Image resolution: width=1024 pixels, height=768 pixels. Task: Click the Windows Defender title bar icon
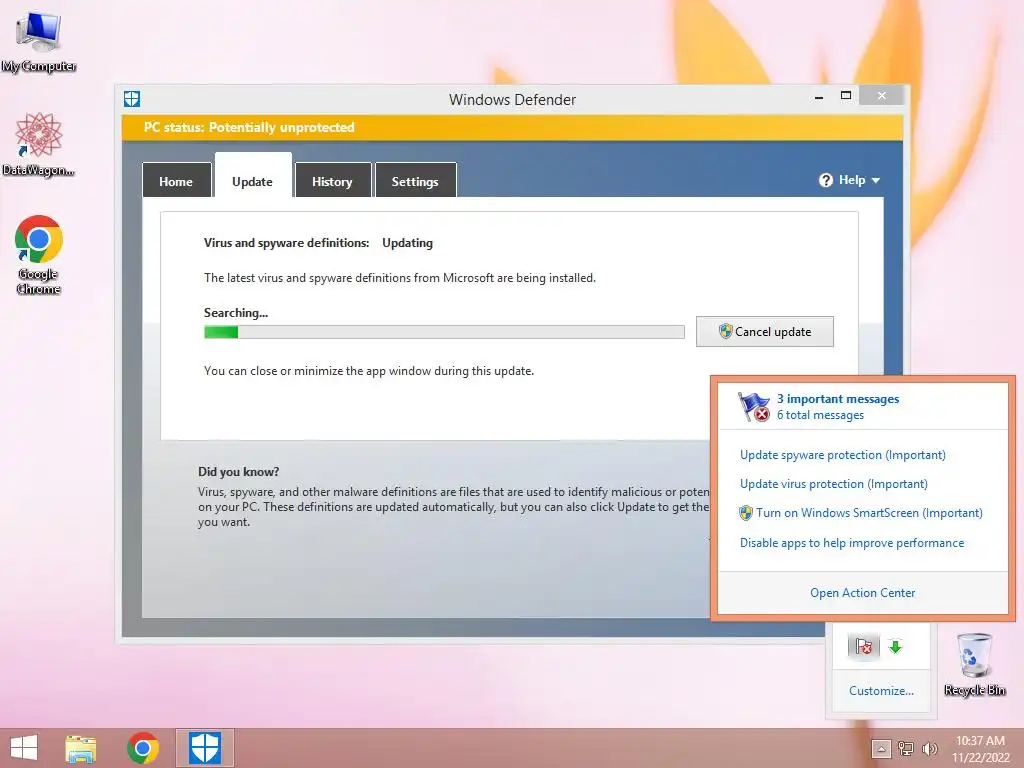click(132, 99)
